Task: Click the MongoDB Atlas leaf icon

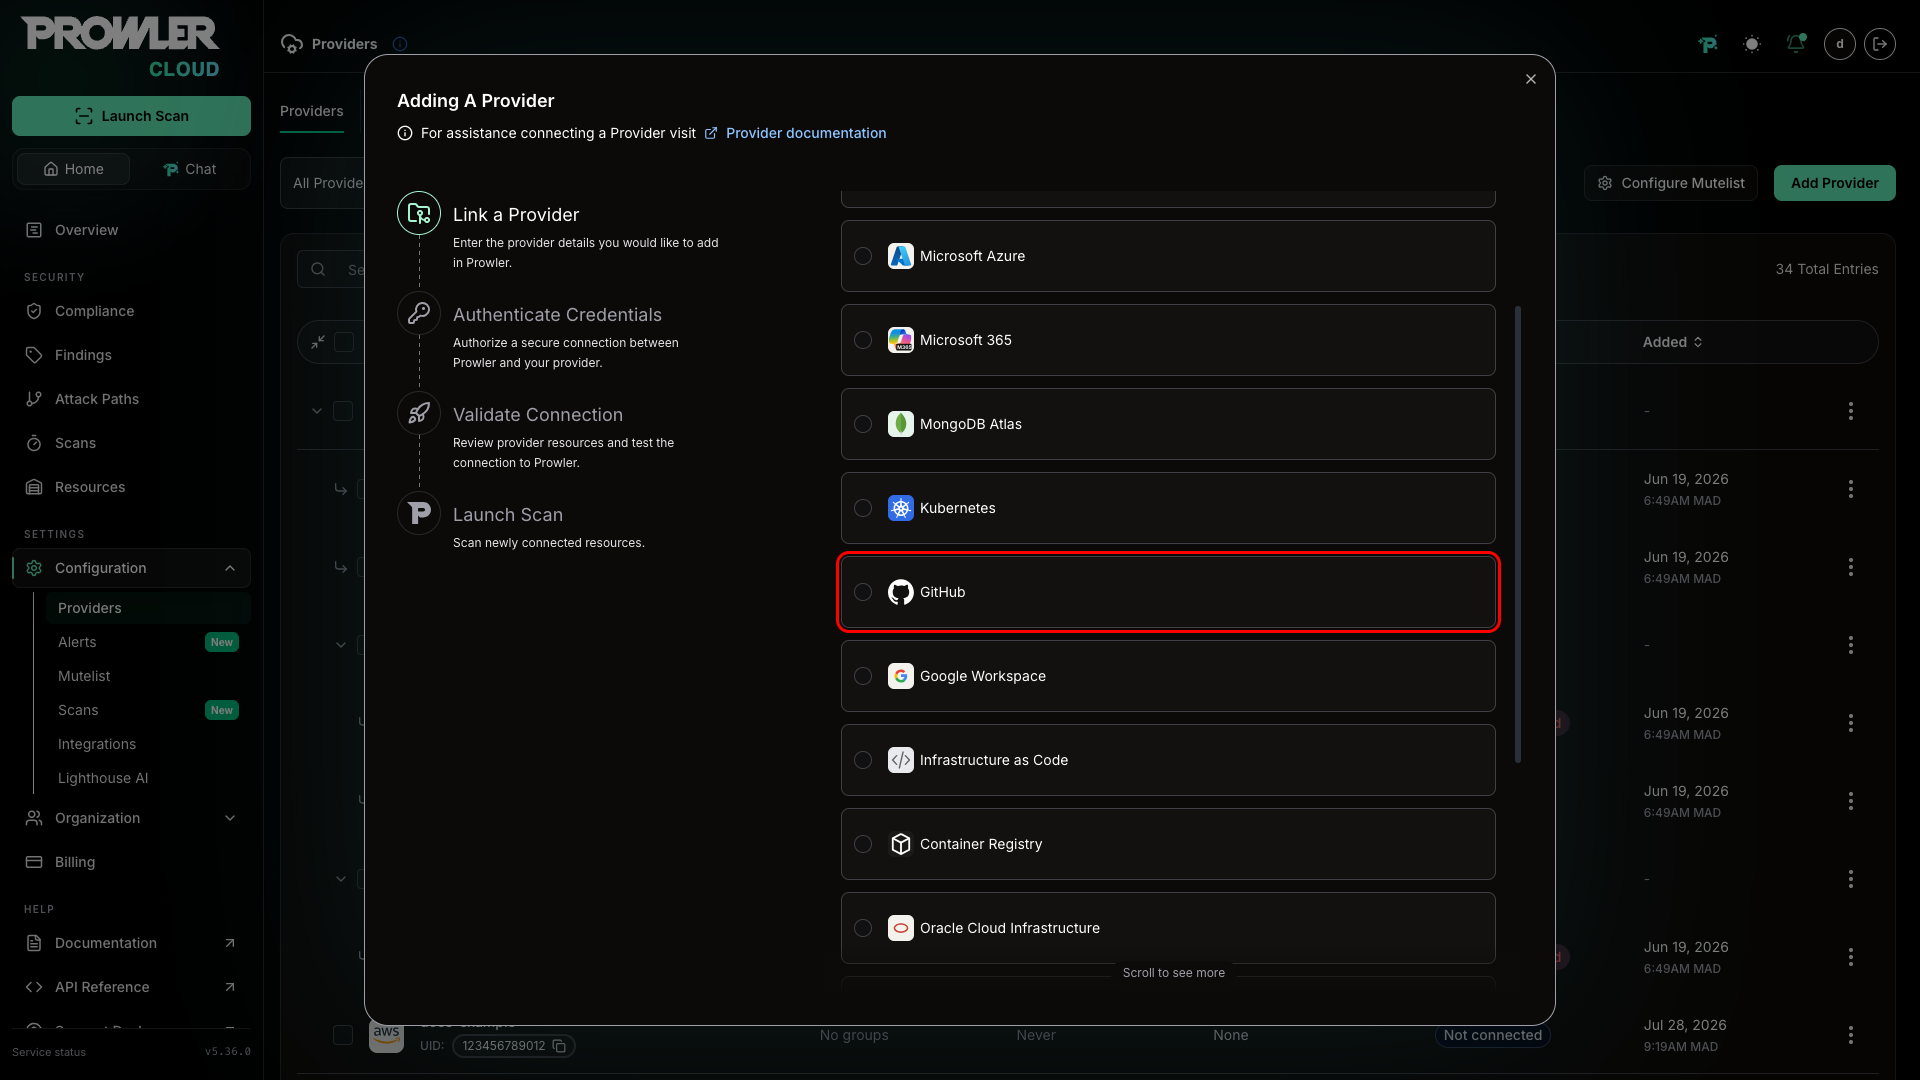Action: coord(901,424)
